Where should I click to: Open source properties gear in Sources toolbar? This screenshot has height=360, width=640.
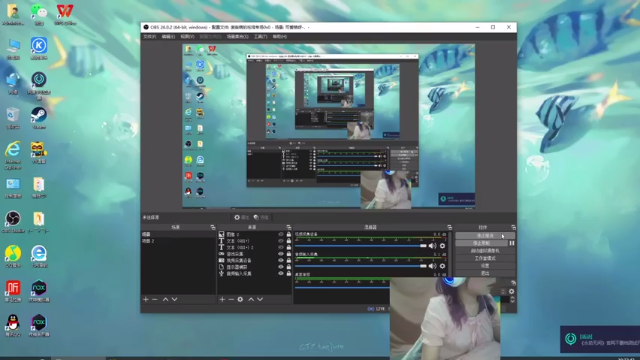coord(240,300)
